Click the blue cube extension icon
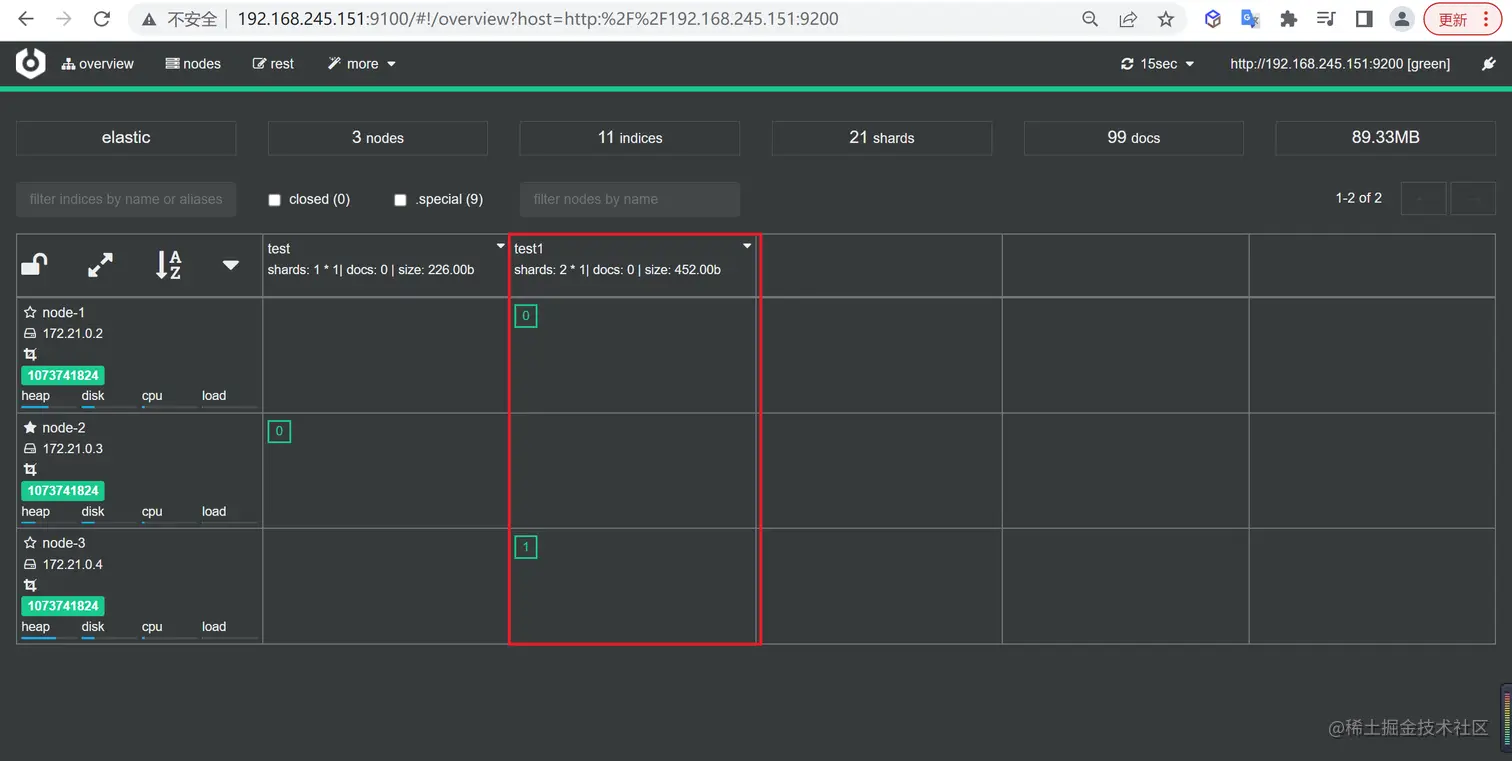The width and height of the screenshot is (1512, 761). click(x=1212, y=19)
